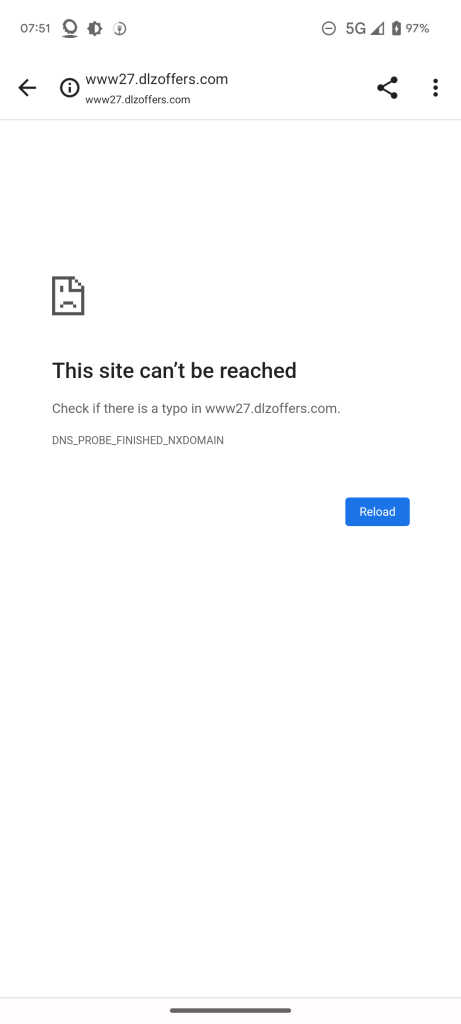Tap the www27.dlzoffers.com page title

pos(157,79)
